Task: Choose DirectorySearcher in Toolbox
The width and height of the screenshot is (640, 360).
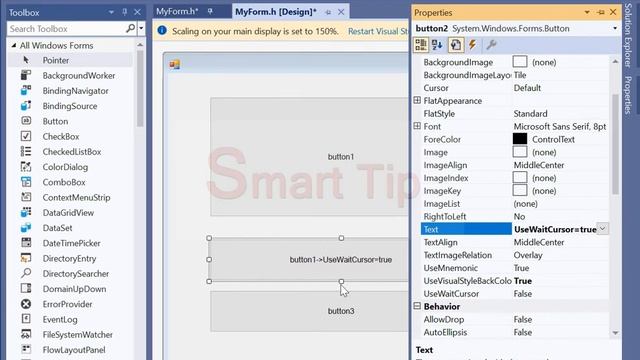Action: pyautogui.click(x=69, y=273)
